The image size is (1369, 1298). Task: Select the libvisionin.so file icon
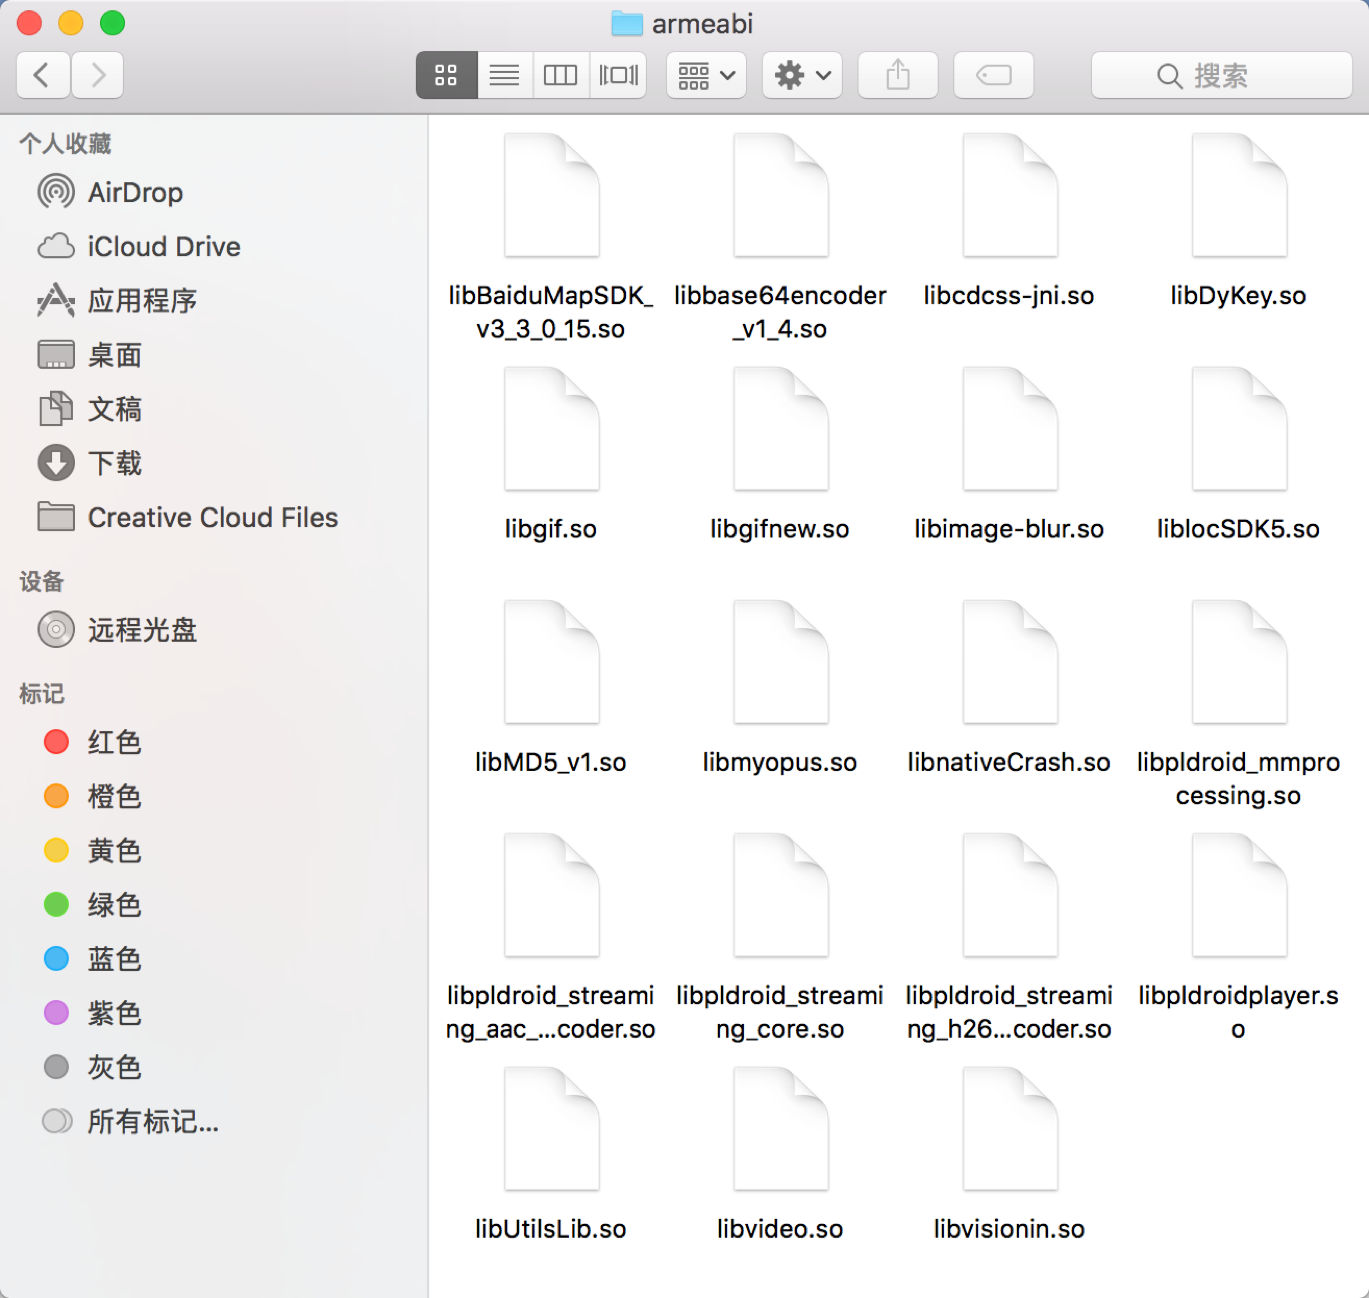click(x=1010, y=1129)
